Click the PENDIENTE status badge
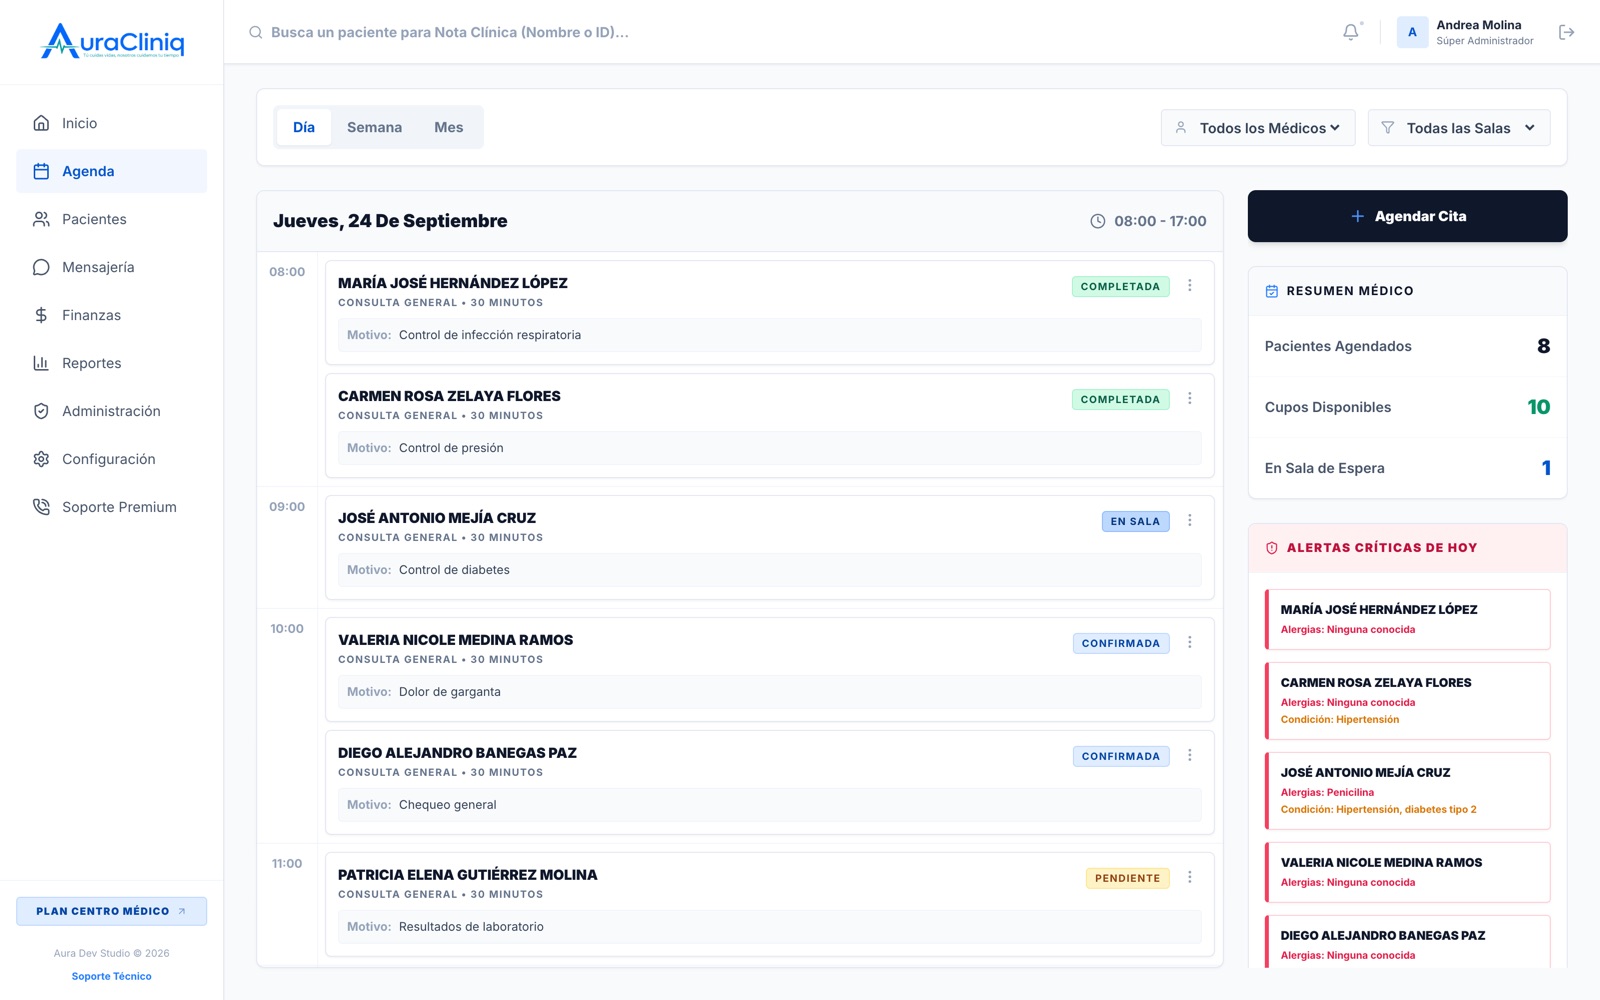The height and width of the screenshot is (1000, 1600). tap(1127, 878)
